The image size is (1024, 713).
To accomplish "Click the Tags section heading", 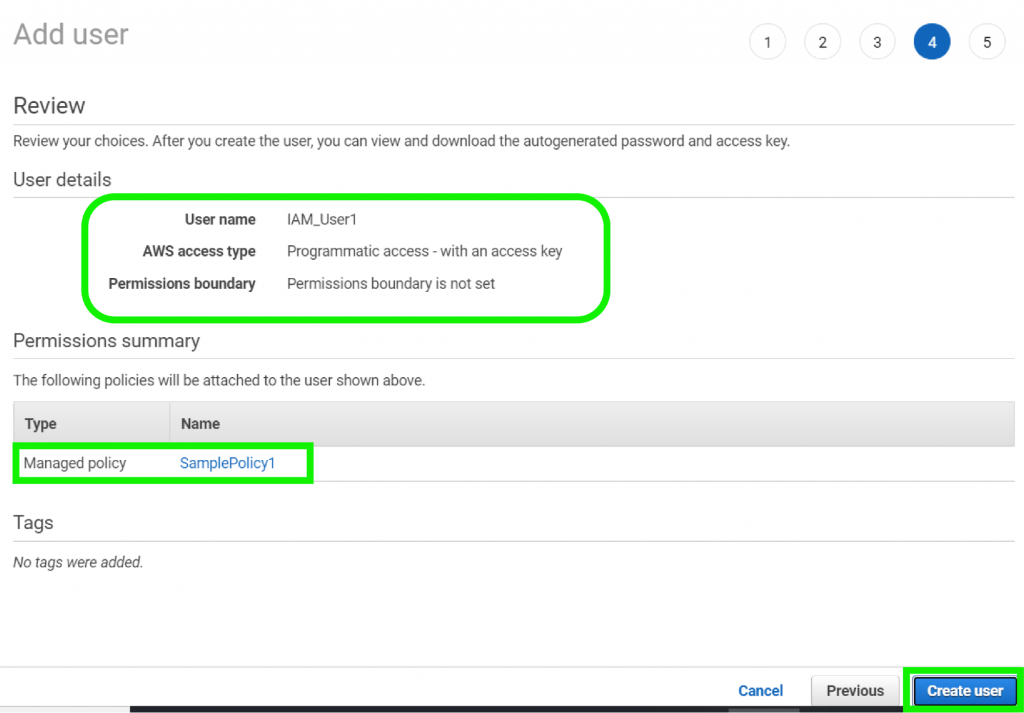I will click(x=33, y=523).
